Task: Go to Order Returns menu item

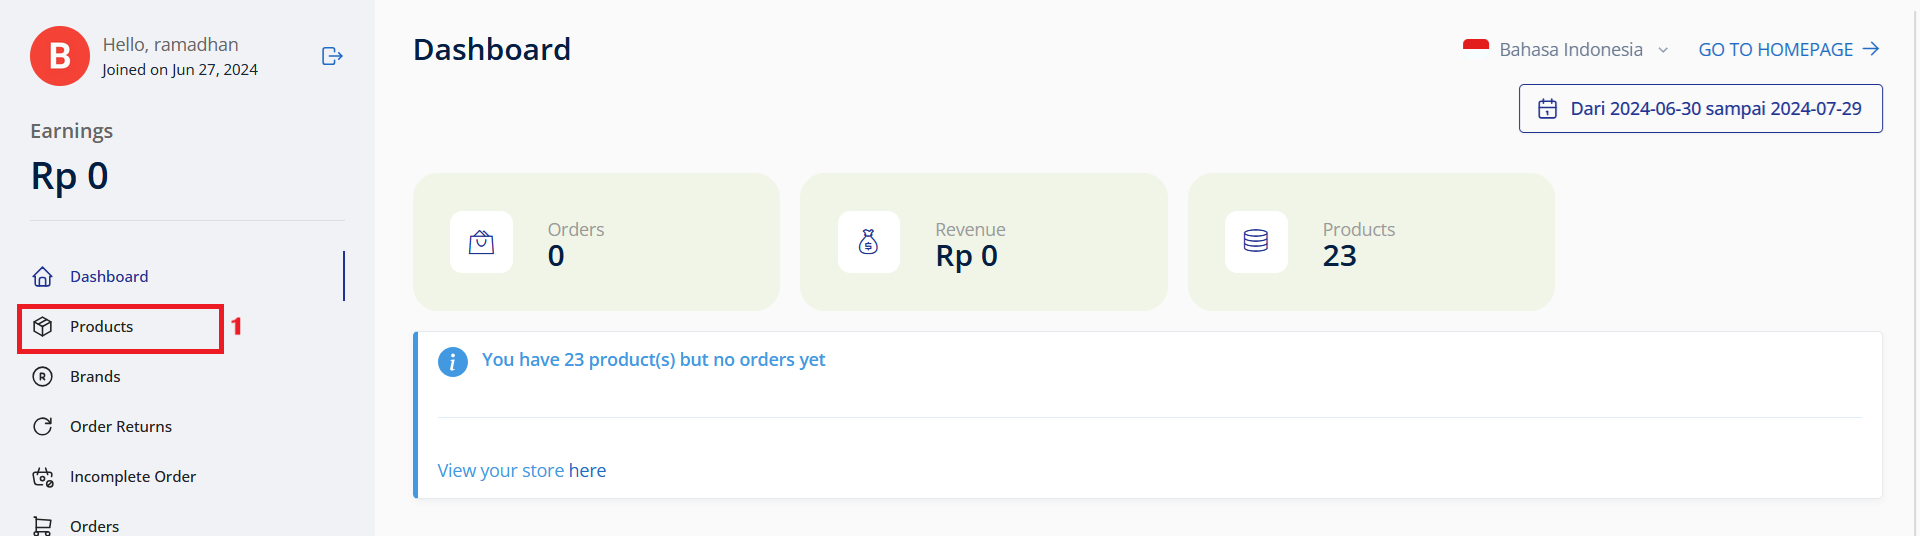Action: point(121,427)
